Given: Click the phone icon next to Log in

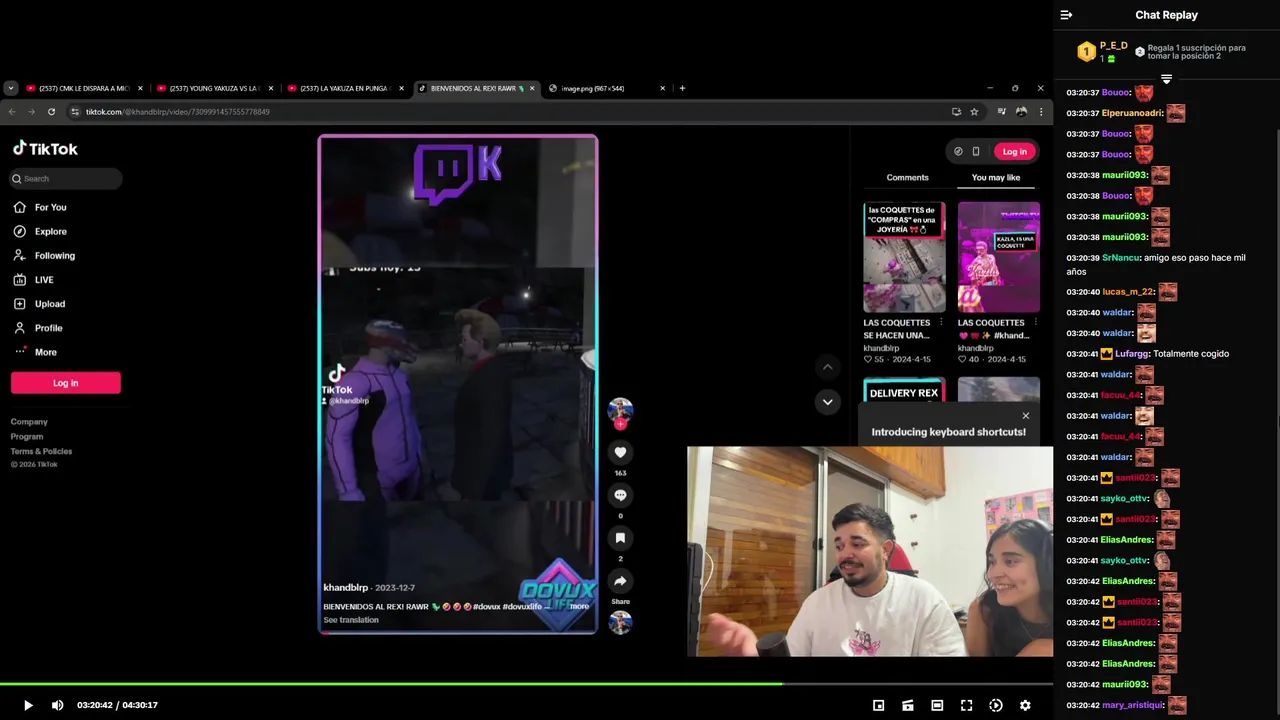Looking at the screenshot, I should (x=976, y=151).
